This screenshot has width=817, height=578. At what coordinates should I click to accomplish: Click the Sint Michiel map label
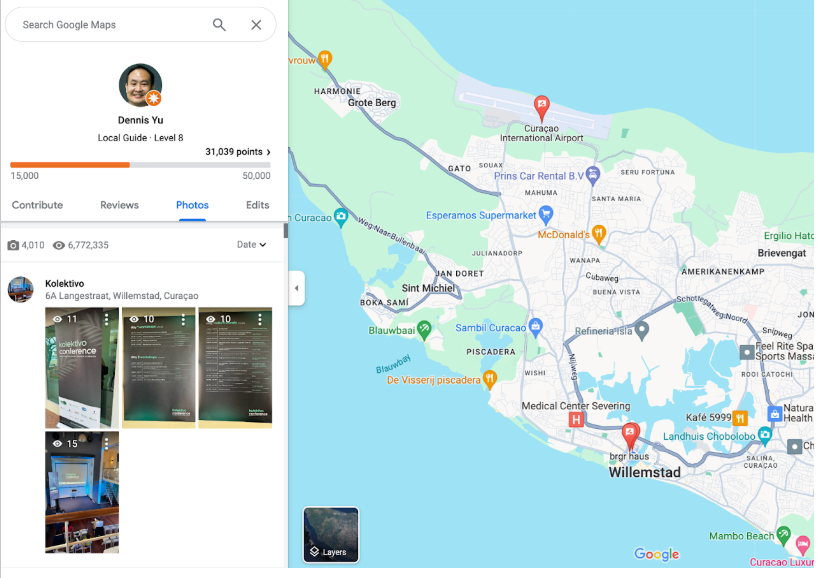pos(428,288)
